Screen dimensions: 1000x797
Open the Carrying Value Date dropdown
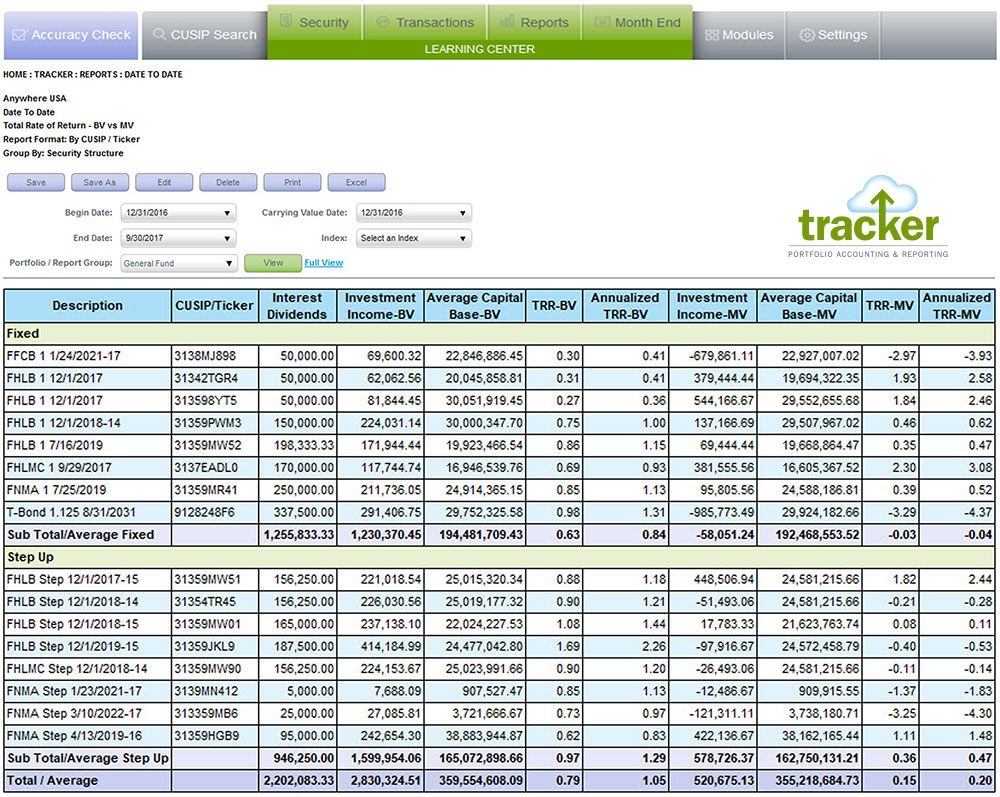(x=412, y=213)
